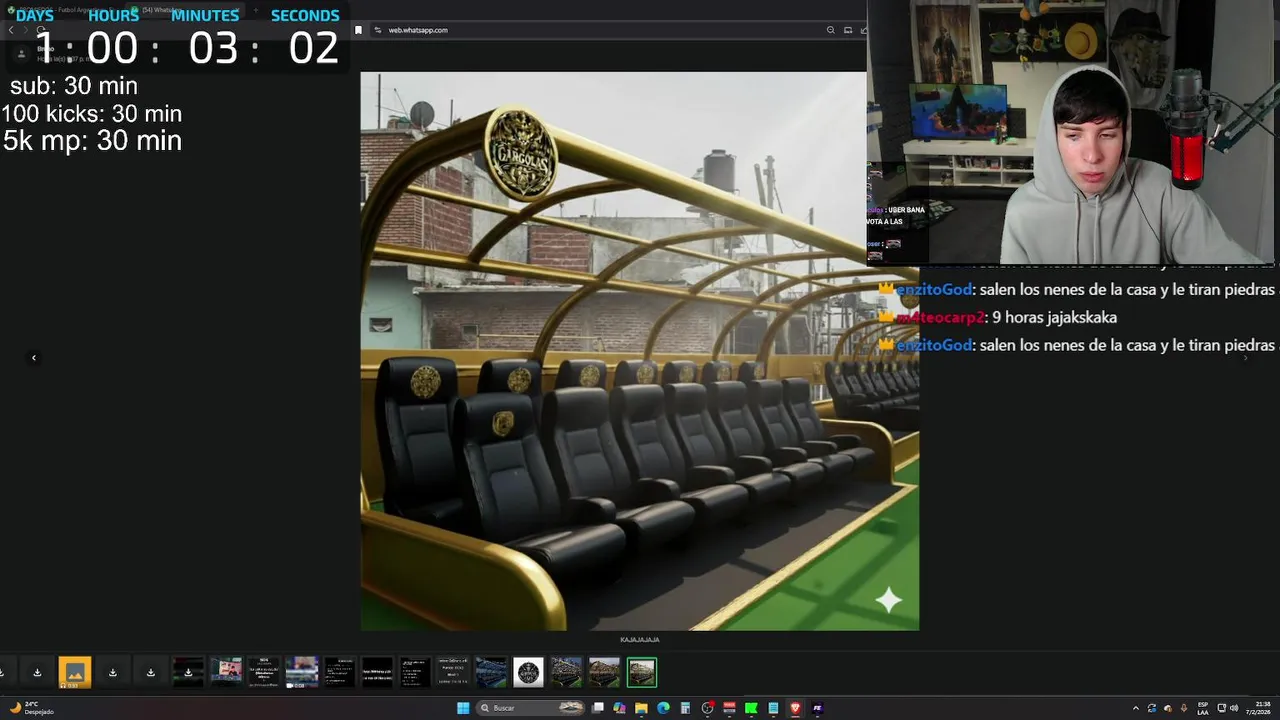1280x720 pixels.
Task: Open the 24°C Despejado weather widget
Action: 30,708
